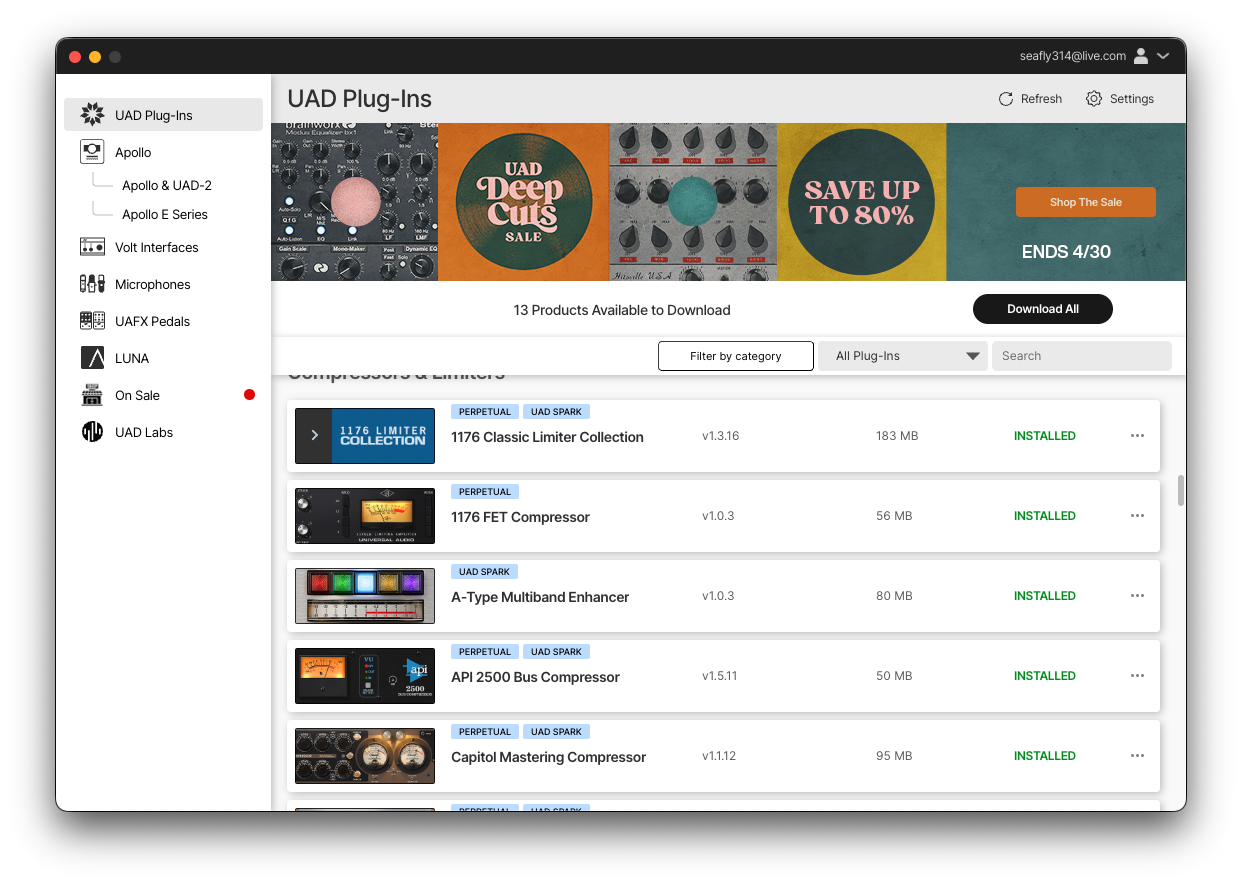The height and width of the screenshot is (885, 1242).
Task: Click the 1176 Classic Limiter Collection title
Action: tap(547, 437)
